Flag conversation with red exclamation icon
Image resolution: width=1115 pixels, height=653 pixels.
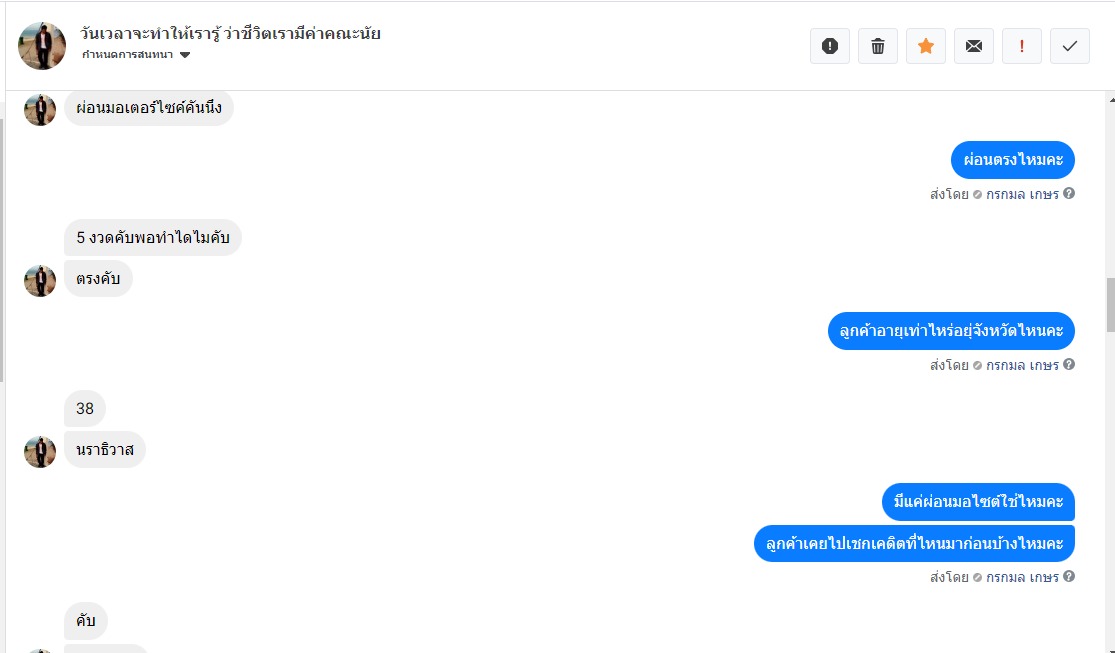1022,46
